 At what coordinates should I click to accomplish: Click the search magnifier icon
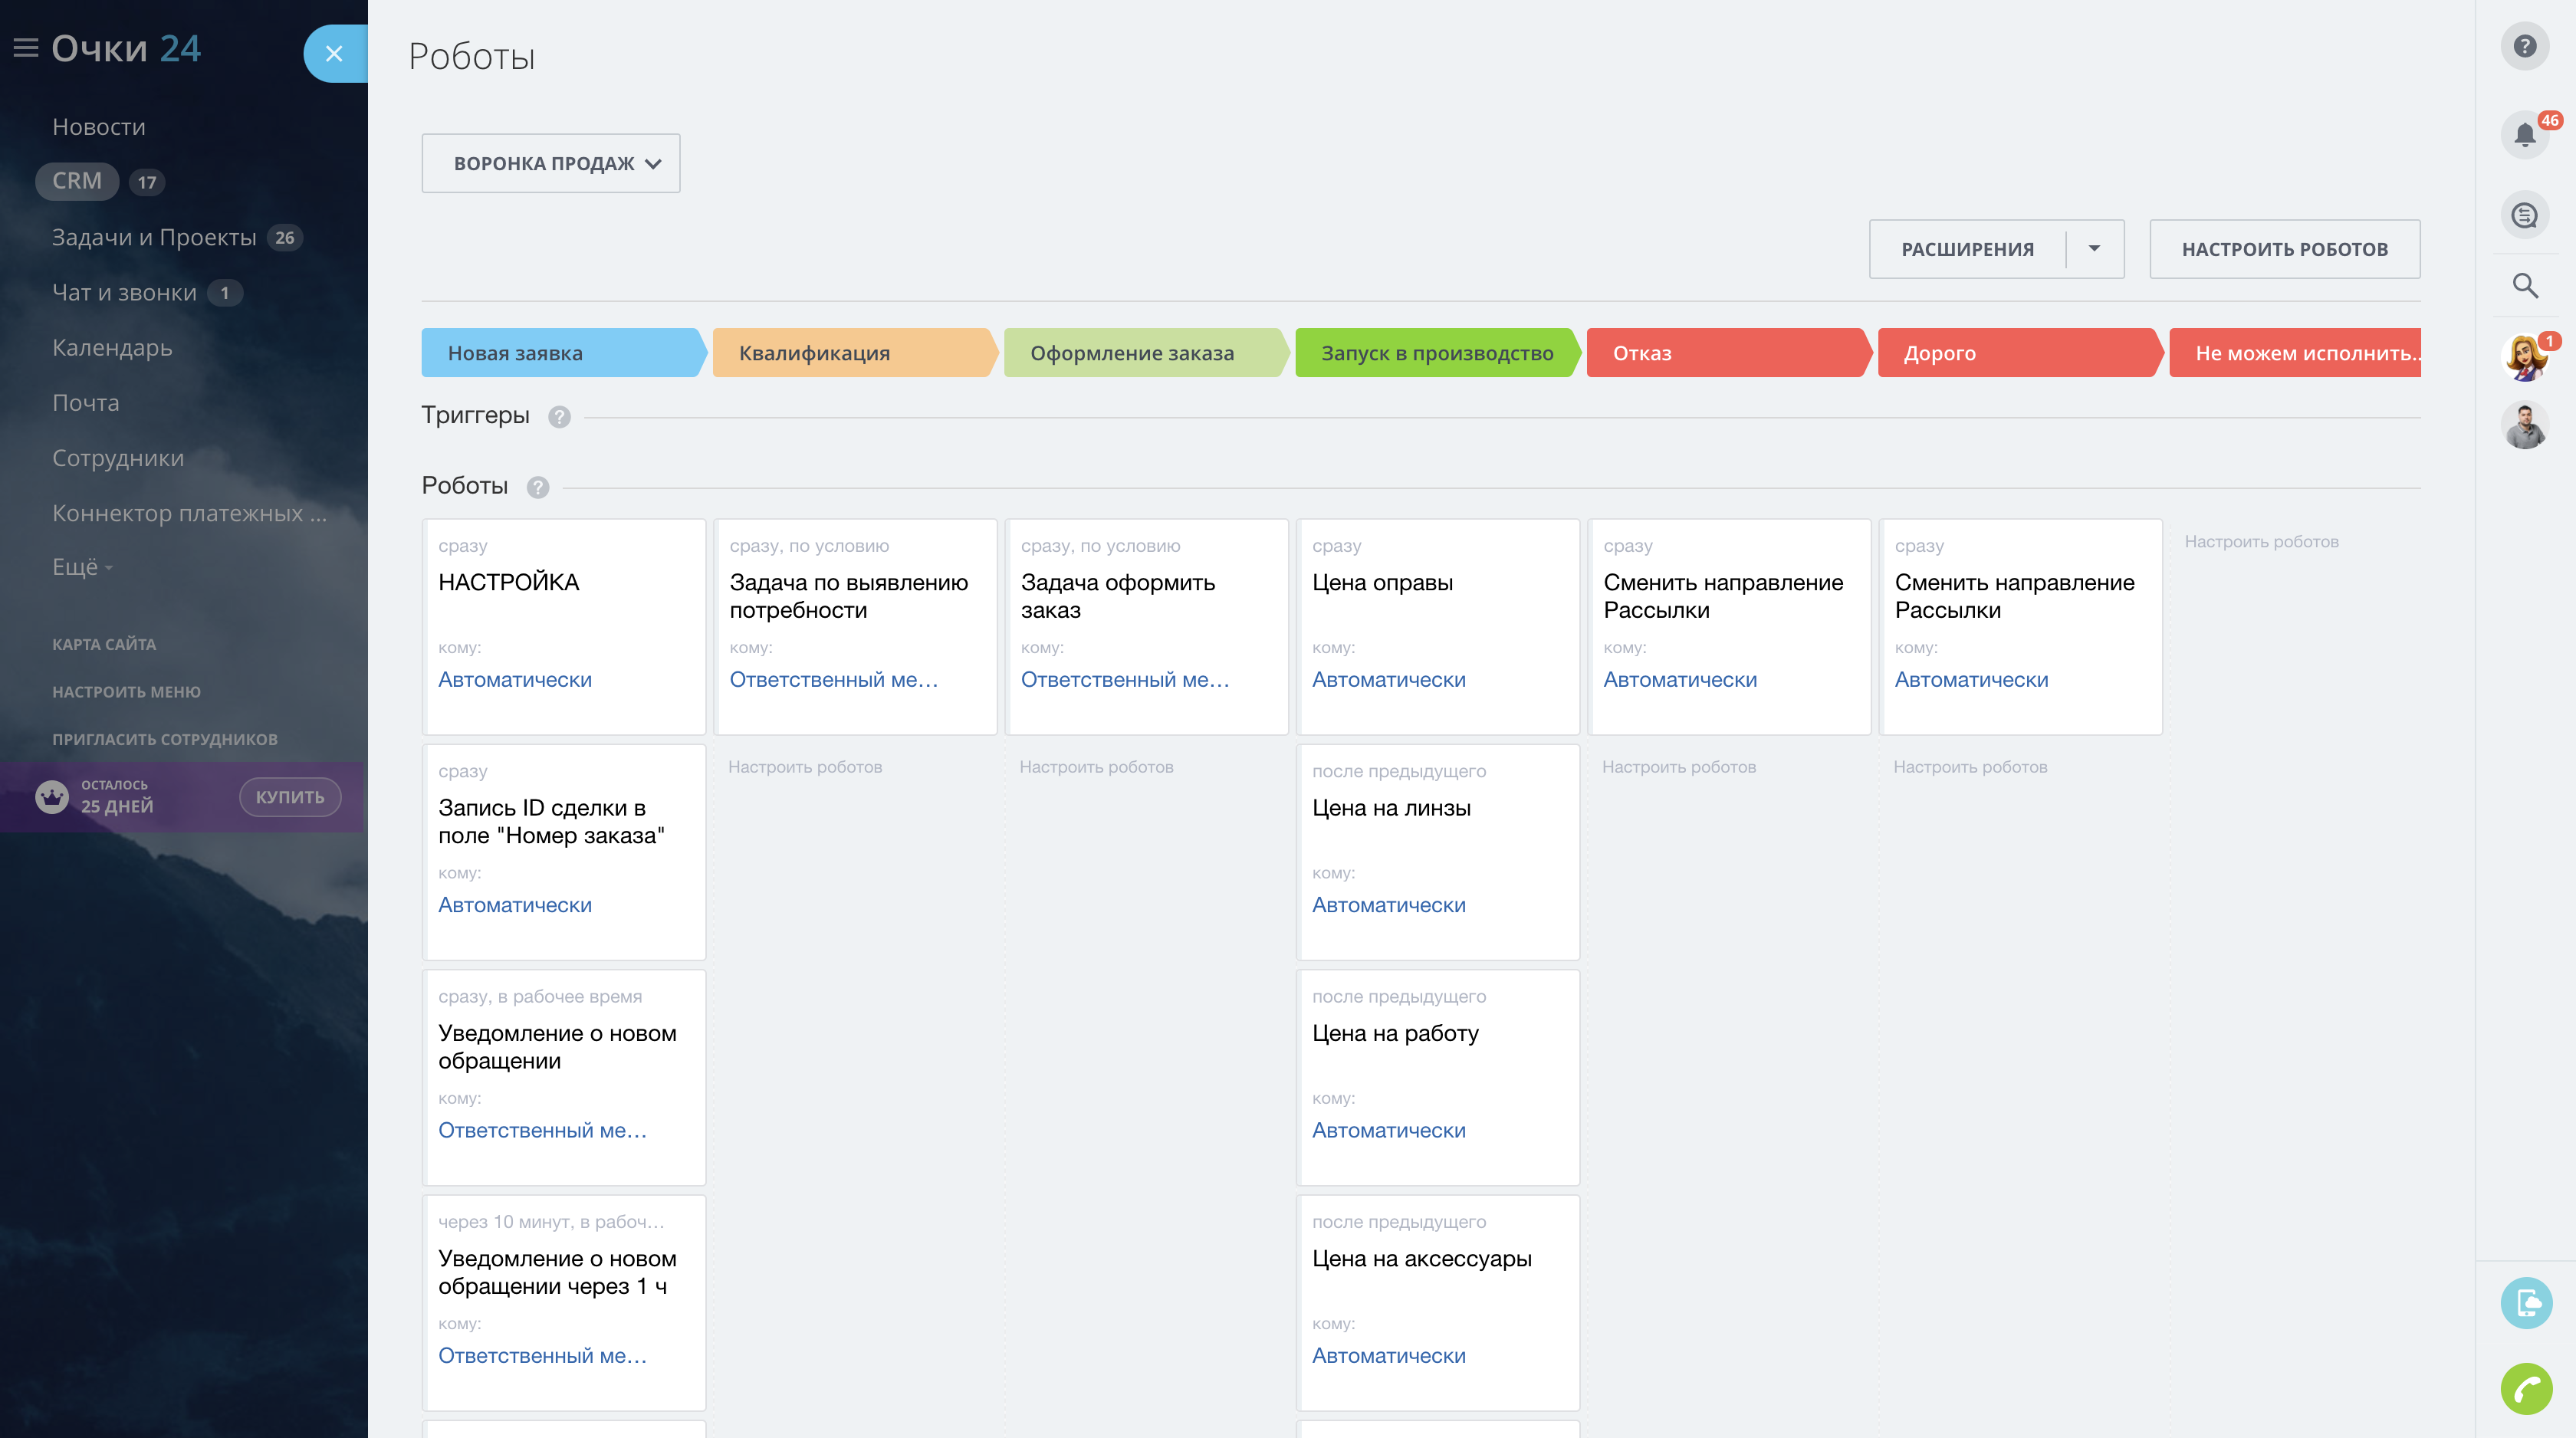(x=2524, y=286)
